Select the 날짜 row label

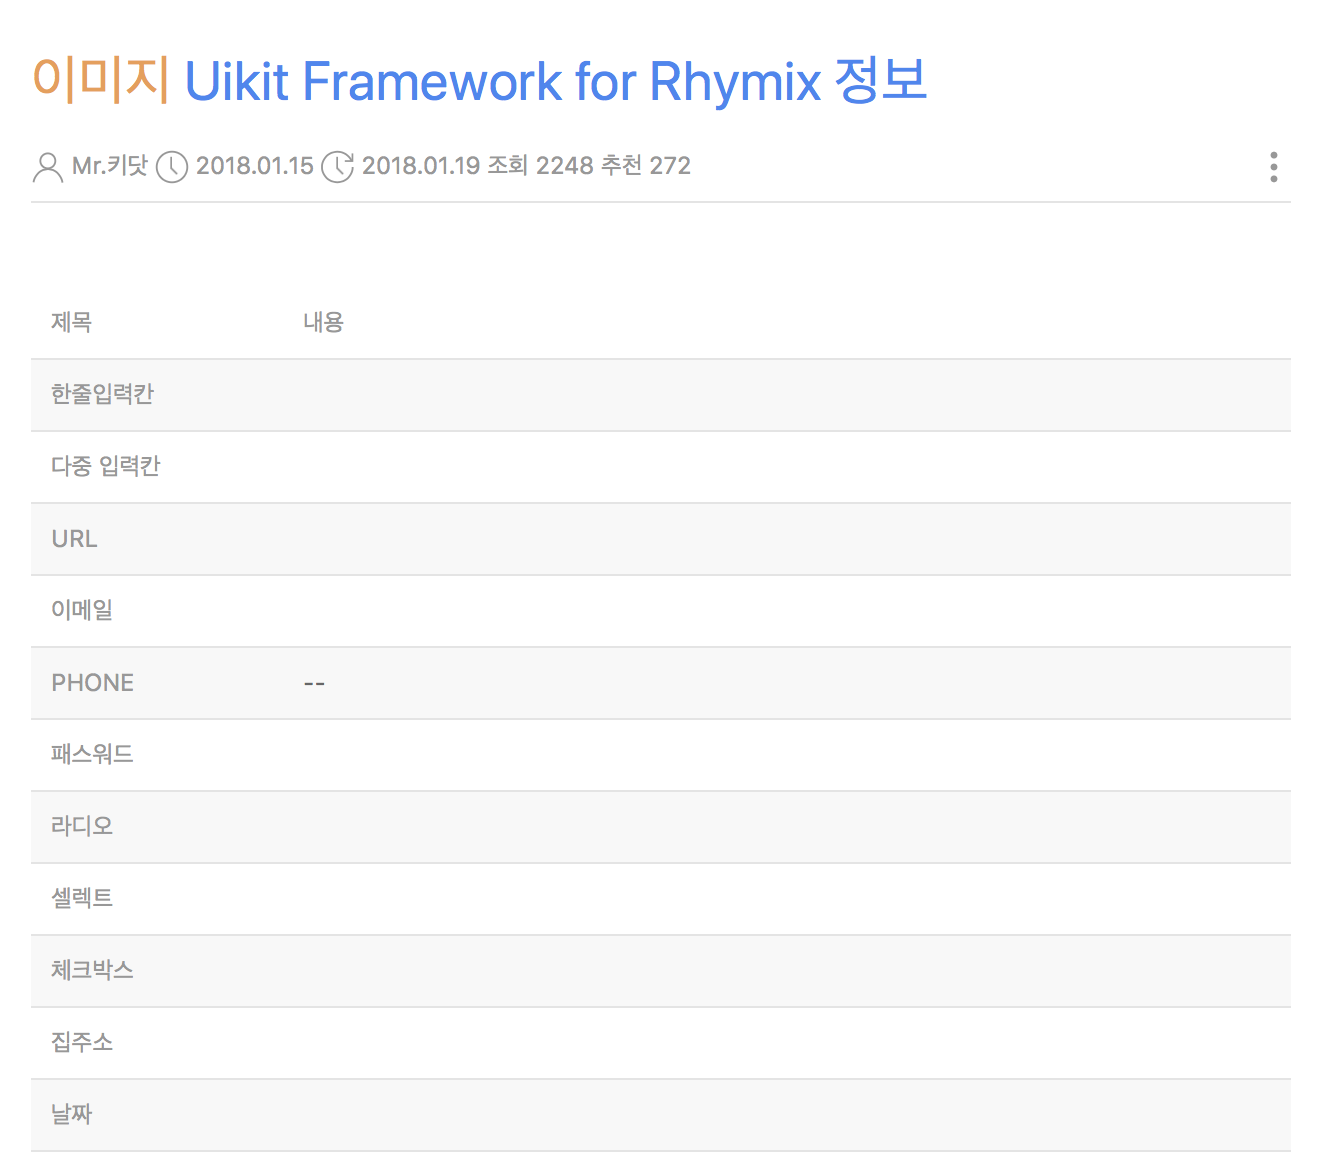[72, 1114]
